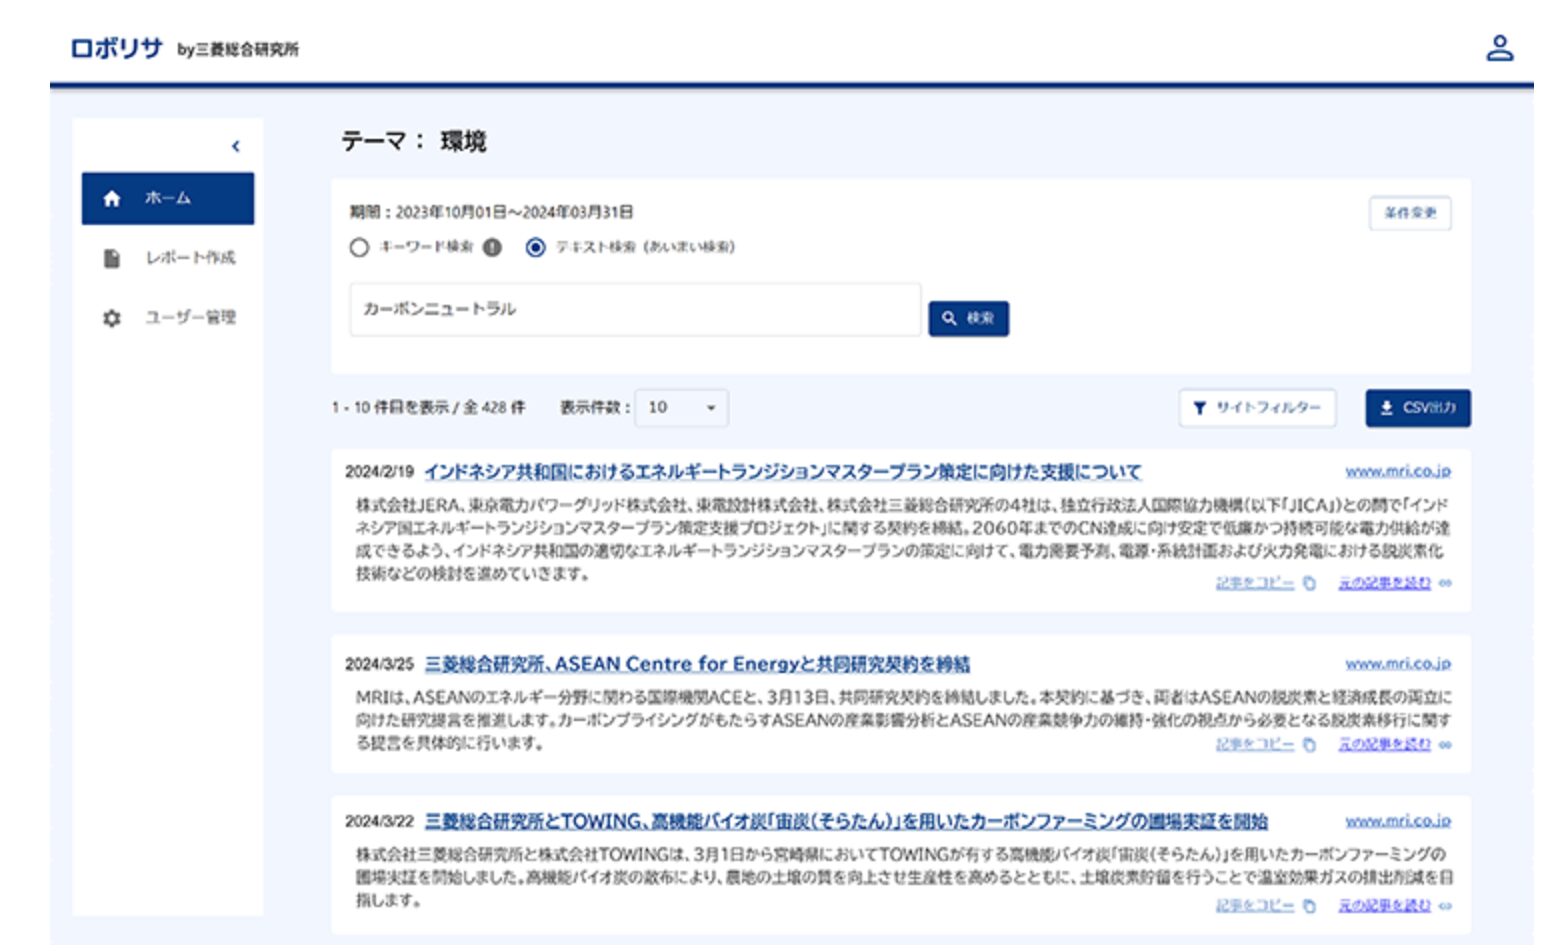Image resolution: width=1568 pixels, height=952 pixels.
Task: Click www.mri.co.jp link on the 2024/3/25 article
Action: point(1398,663)
